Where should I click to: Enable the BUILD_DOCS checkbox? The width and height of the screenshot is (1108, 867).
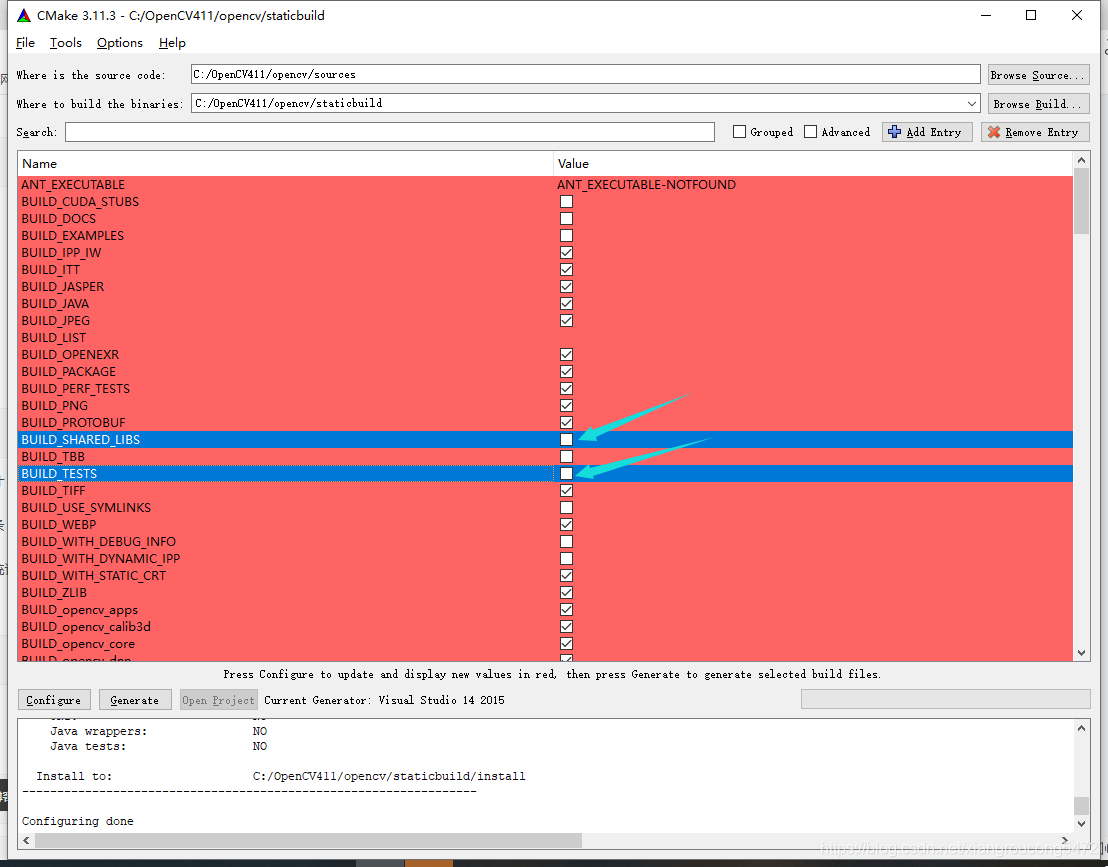coord(566,218)
